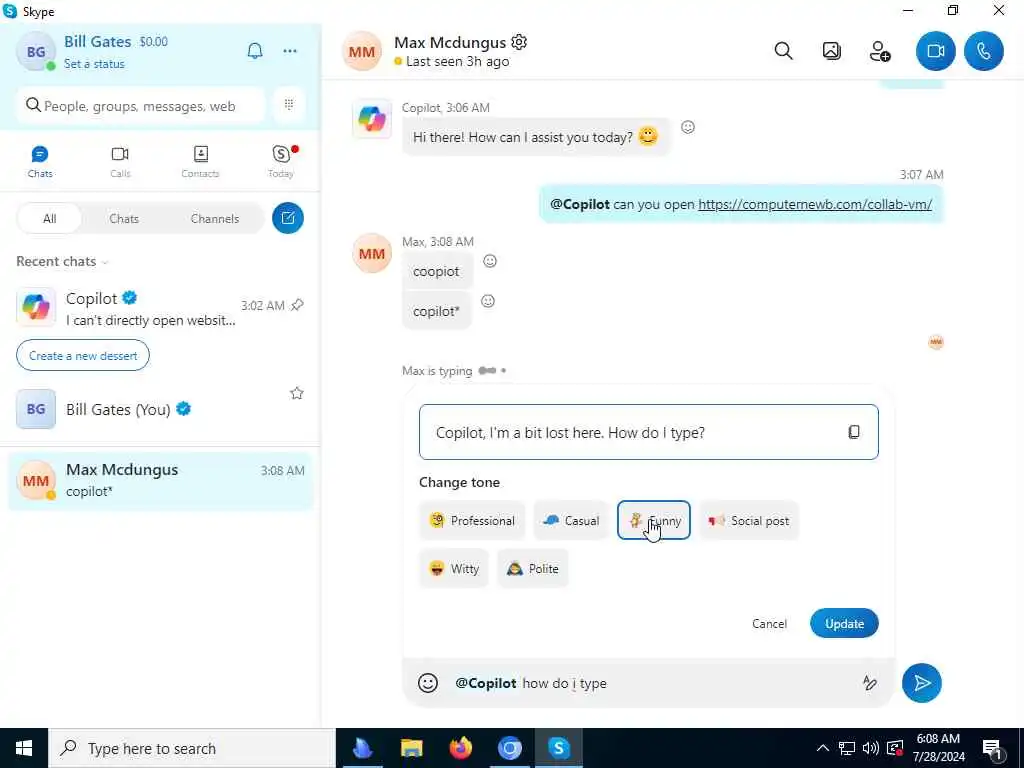Choose the Casual tone
Screen dimensions: 1024x768
point(571,520)
